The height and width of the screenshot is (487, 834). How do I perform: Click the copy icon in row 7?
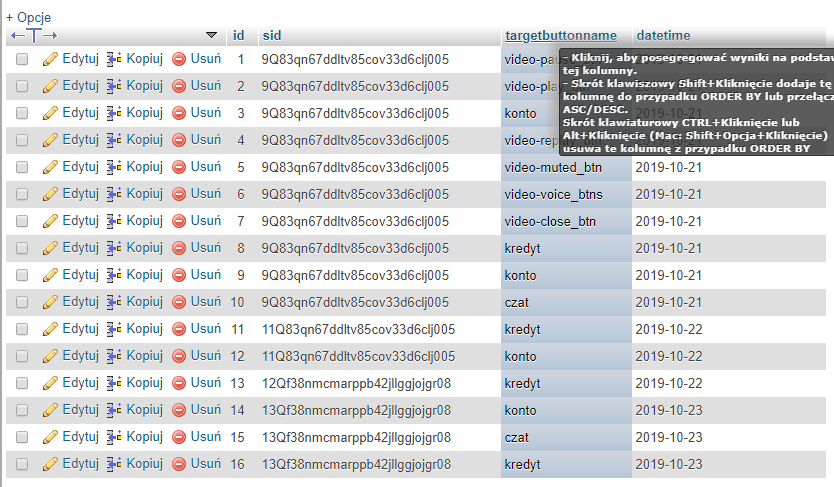tap(113, 221)
